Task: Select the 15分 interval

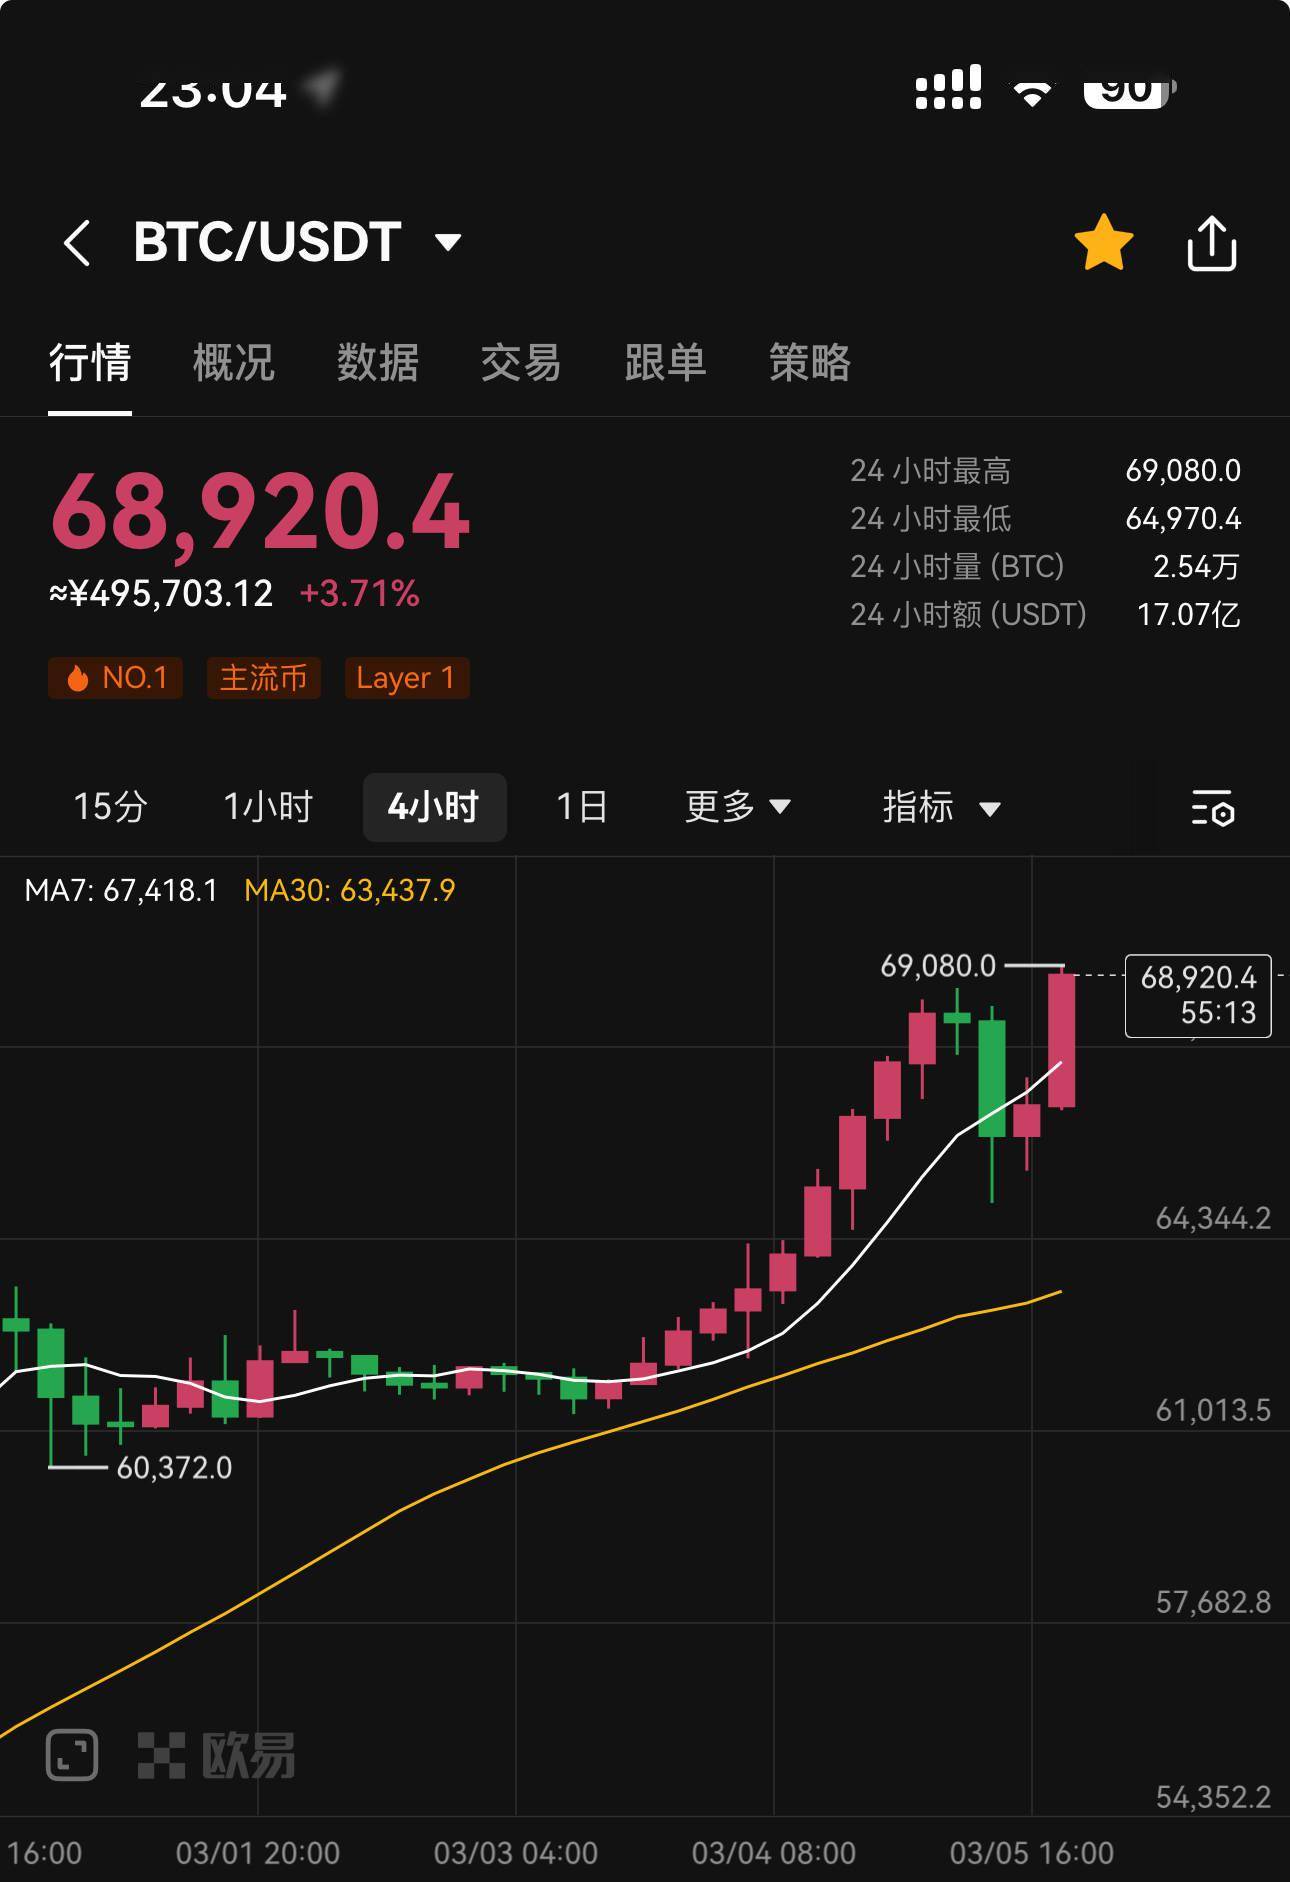Action: (x=110, y=806)
